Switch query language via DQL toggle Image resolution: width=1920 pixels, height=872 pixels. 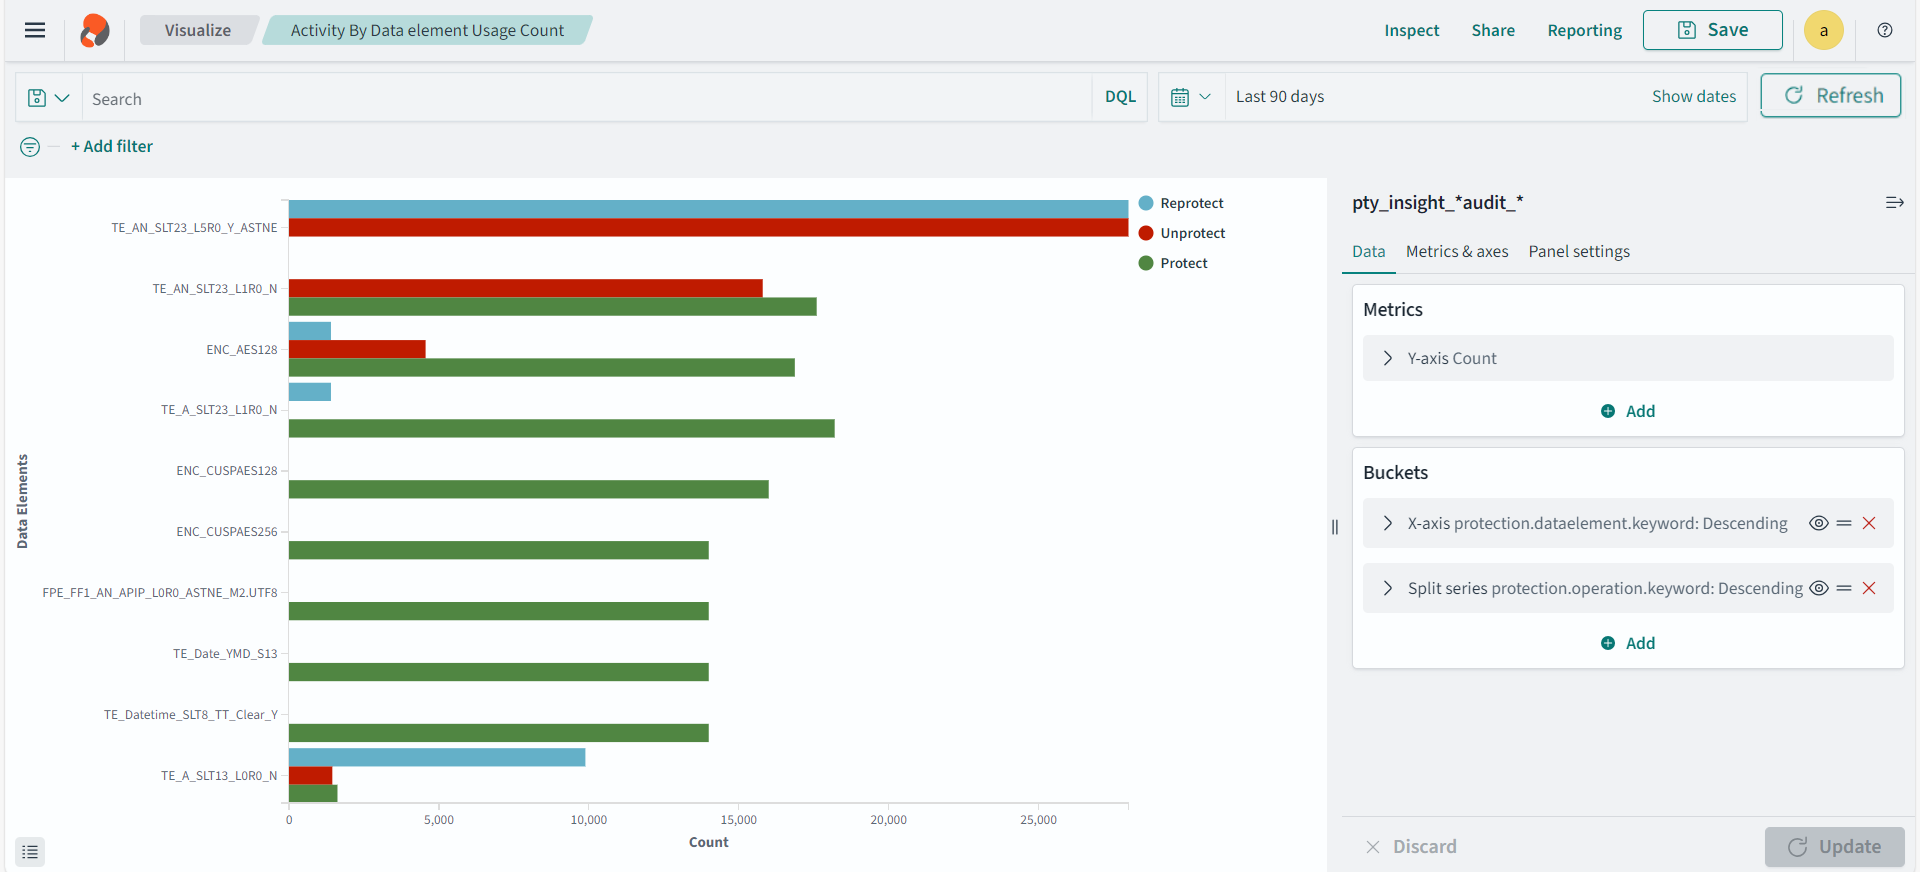pos(1120,97)
